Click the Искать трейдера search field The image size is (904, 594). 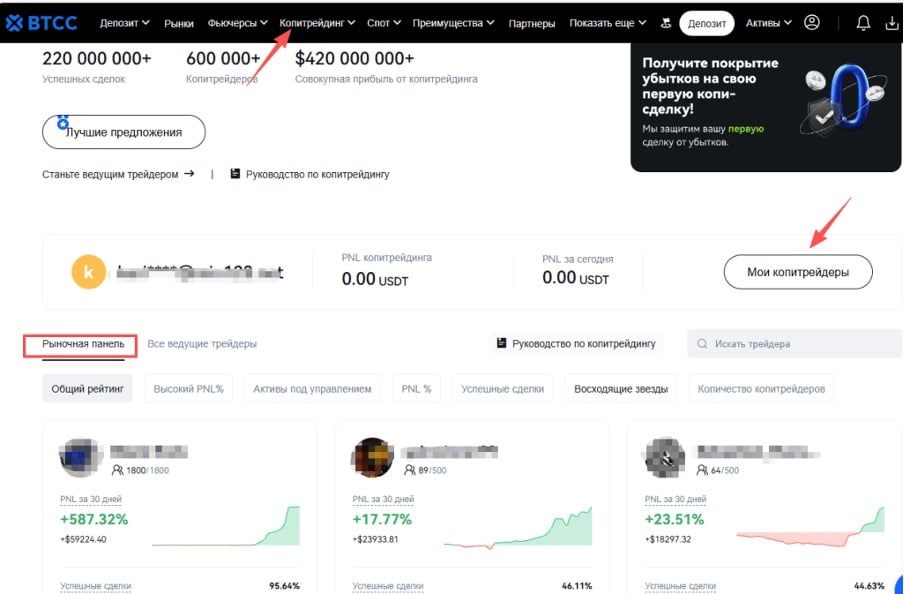[794, 344]
